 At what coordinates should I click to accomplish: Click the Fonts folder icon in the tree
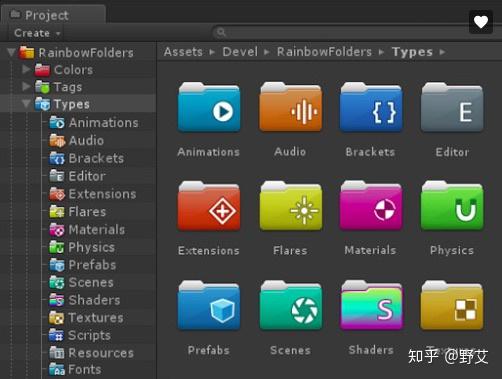[57, 369]
